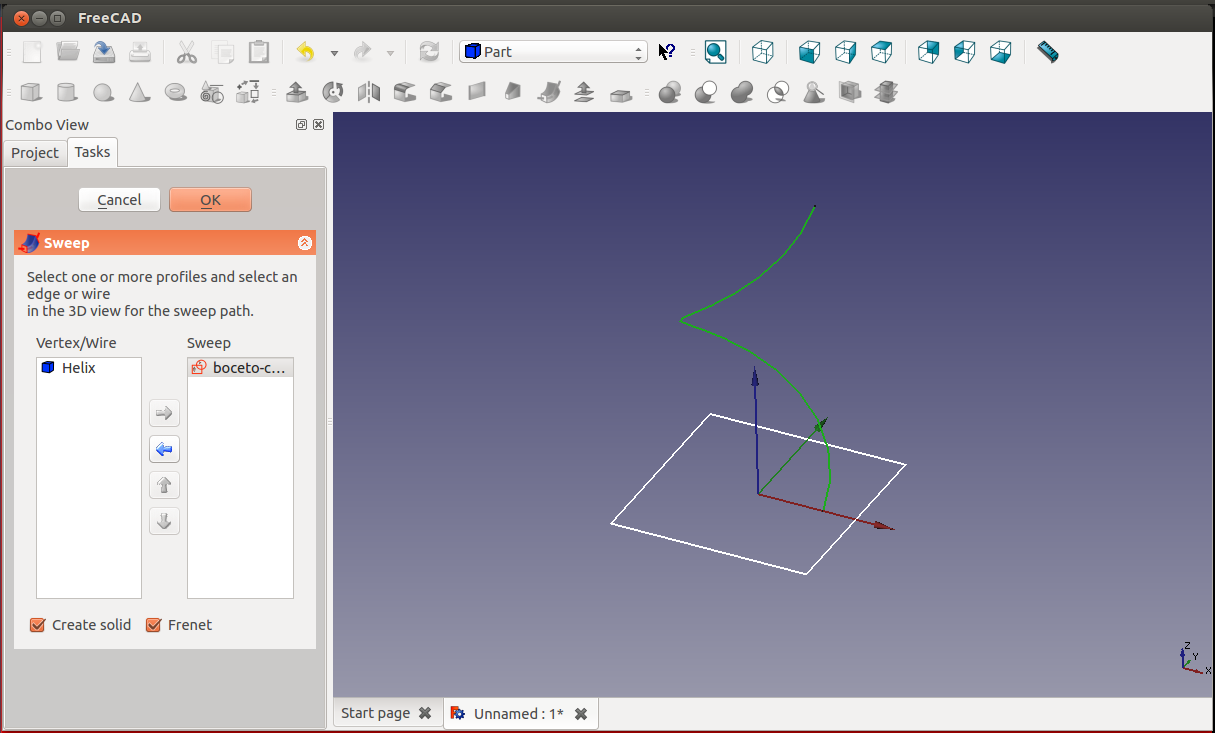Click the Undo arrow icon
The height and width of the screenshot is (733, 1215).
point(306,52)
